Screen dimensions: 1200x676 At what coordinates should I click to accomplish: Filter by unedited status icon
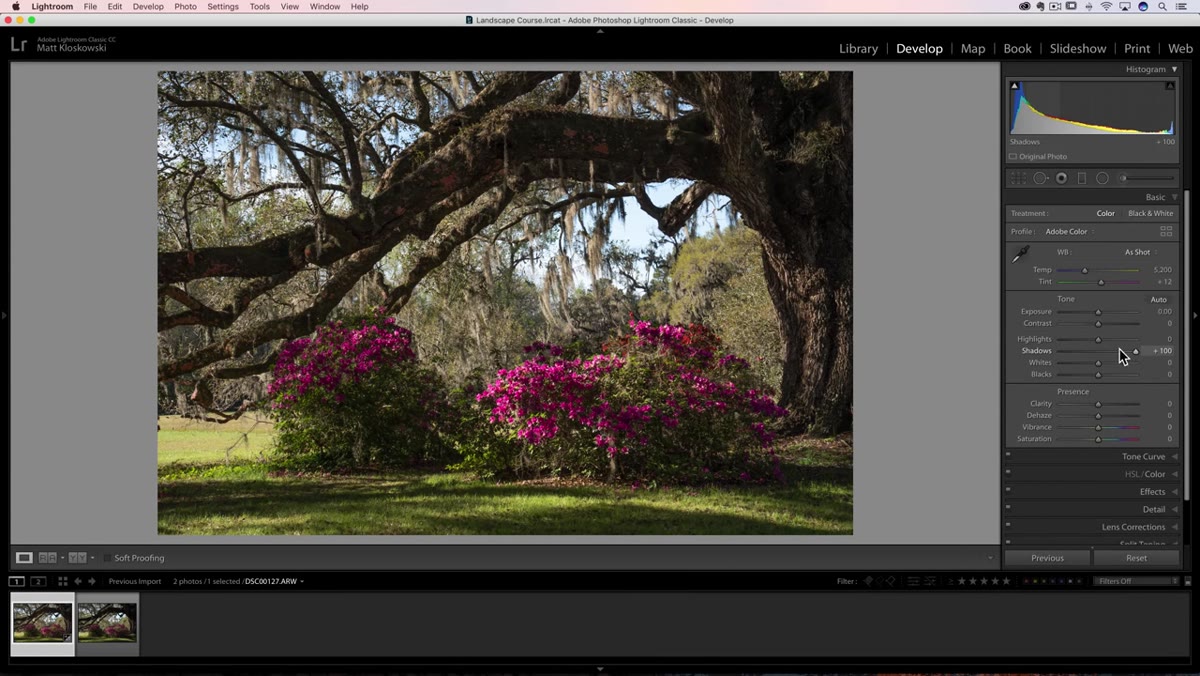pos(930,581)
